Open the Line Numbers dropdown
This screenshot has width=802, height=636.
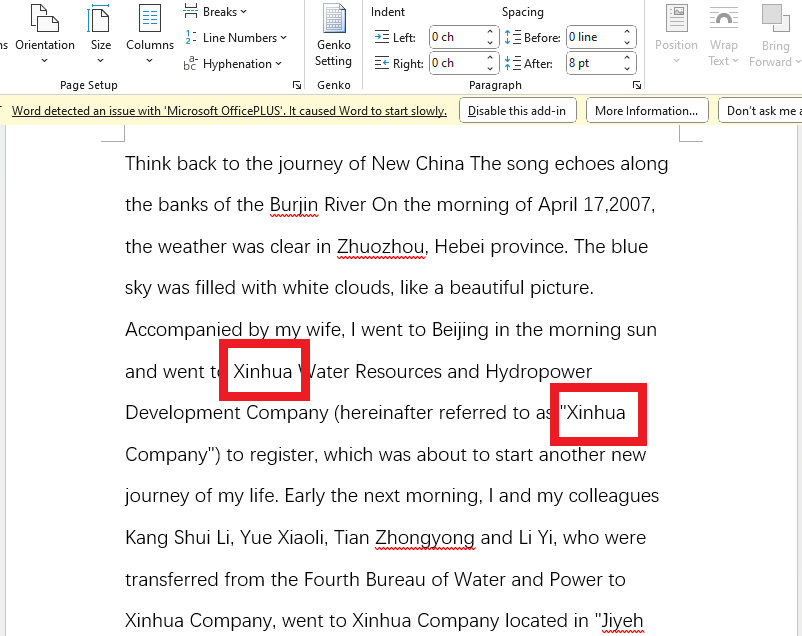[235, 37]
